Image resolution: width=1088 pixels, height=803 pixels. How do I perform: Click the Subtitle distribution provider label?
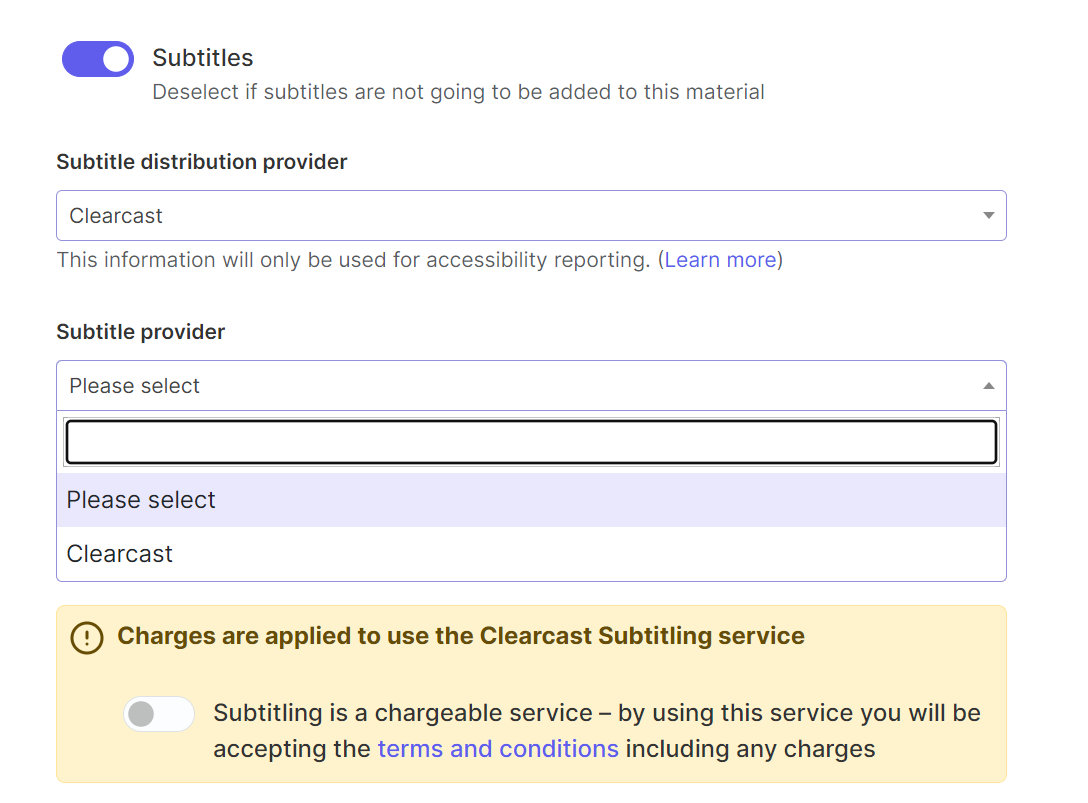click(202, 162)
